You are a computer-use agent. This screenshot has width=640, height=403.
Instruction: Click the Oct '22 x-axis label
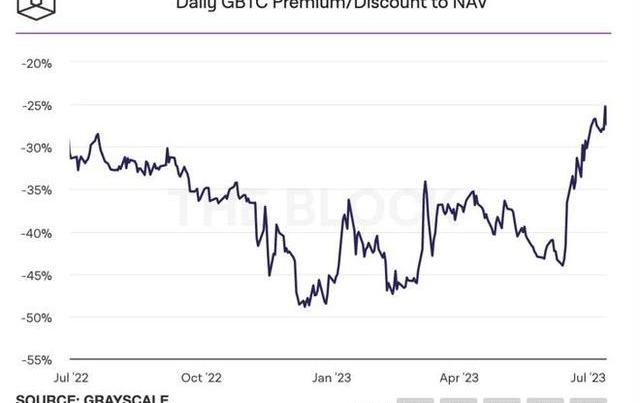(201, 378)
